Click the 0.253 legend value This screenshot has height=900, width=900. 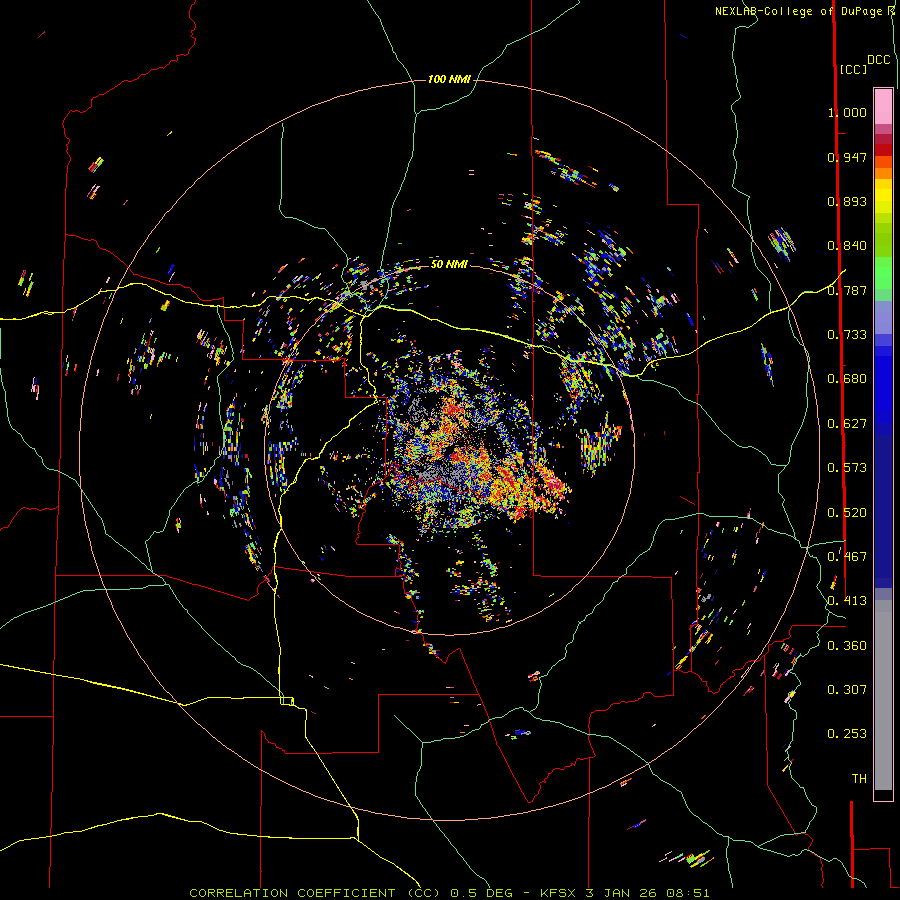(847, 734)
